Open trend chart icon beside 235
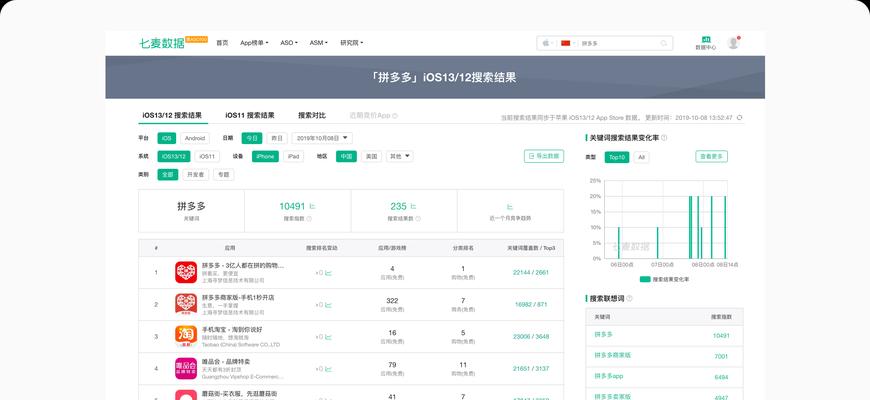870x400 pixels. [x=413, y=206]
